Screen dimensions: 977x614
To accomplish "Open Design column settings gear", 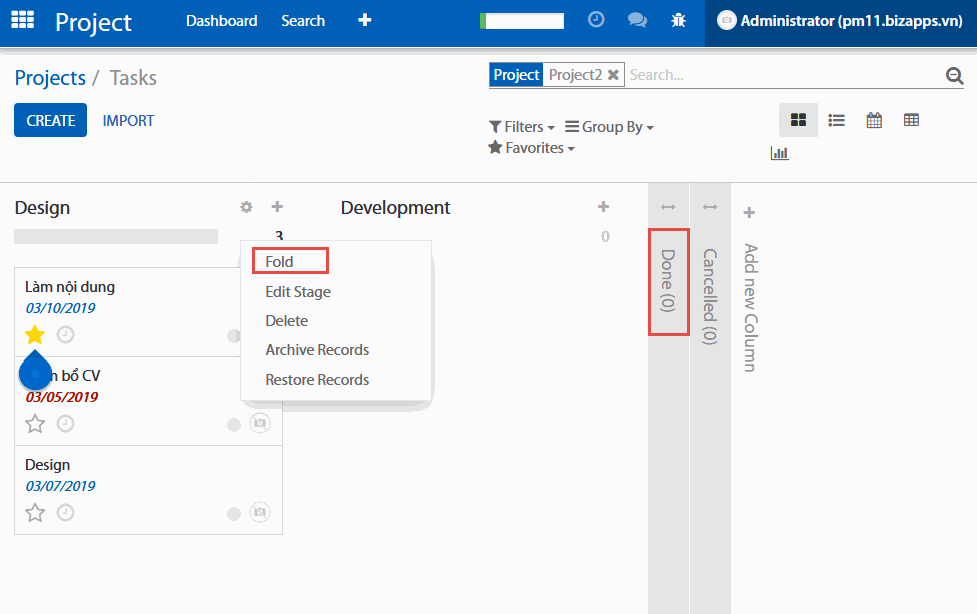I will [x=246, y=207].
